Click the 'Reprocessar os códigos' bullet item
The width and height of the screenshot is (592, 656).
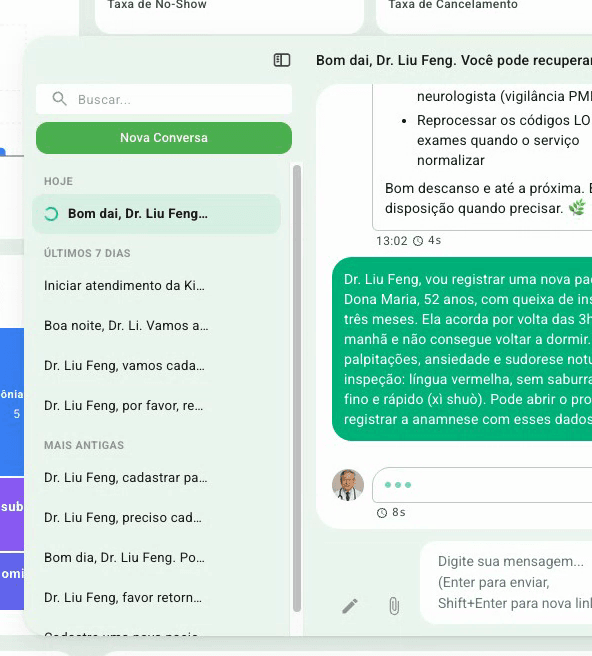point(504,140)
